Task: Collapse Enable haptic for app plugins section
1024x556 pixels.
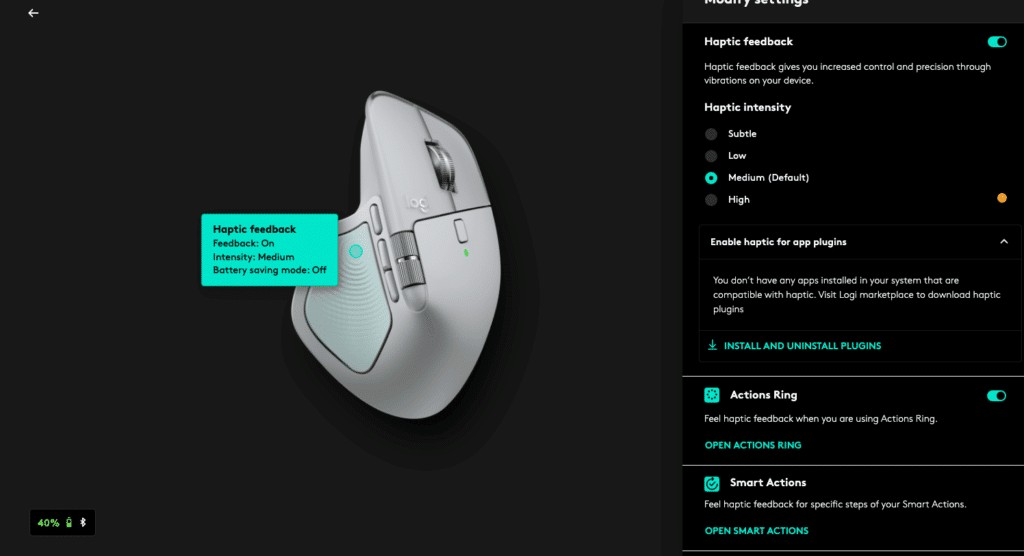Action: [x=1004, y=242]
